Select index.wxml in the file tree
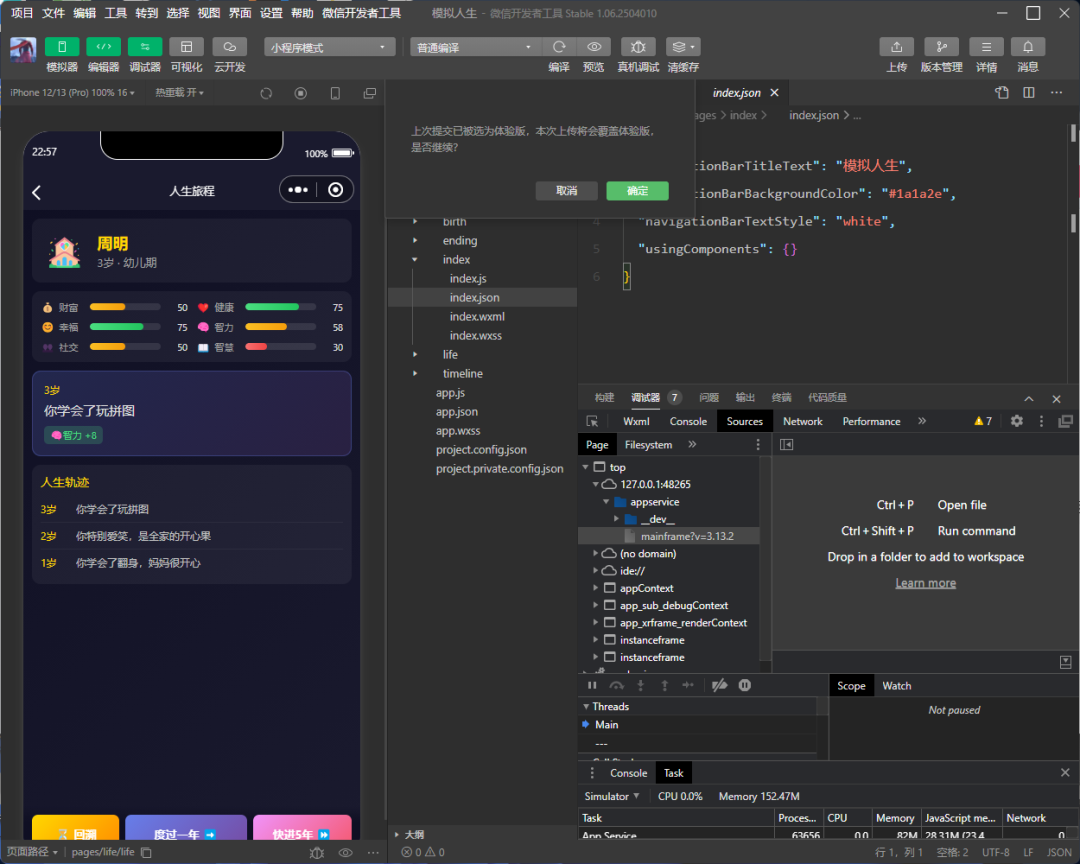 coord(476,316)
